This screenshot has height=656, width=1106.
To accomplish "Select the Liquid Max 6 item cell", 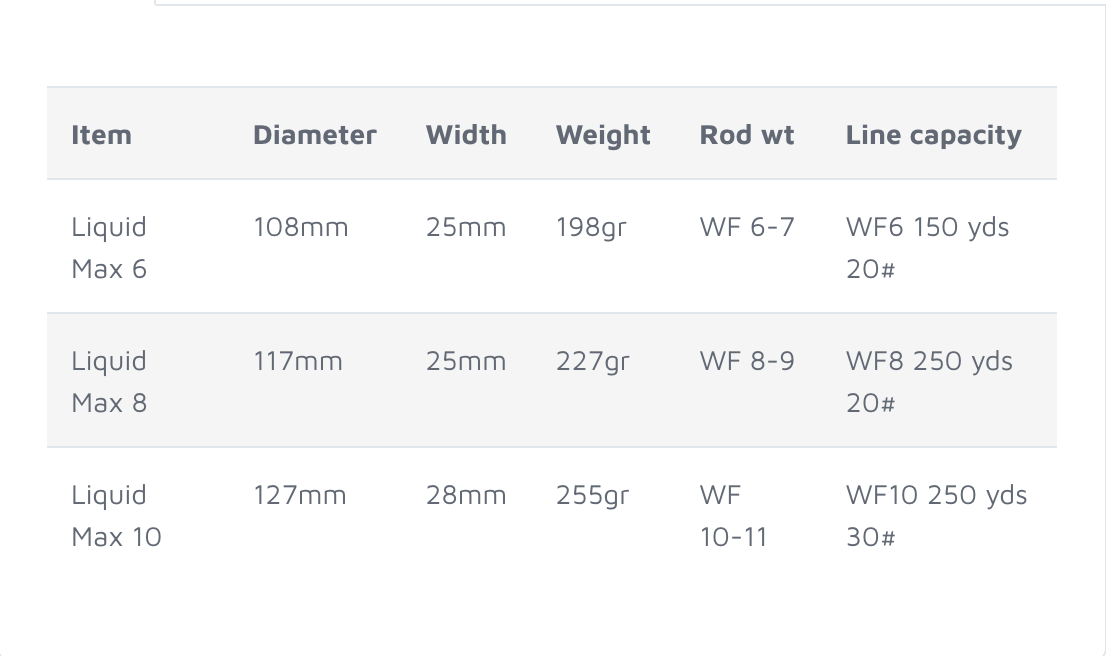I will [109, 248].
